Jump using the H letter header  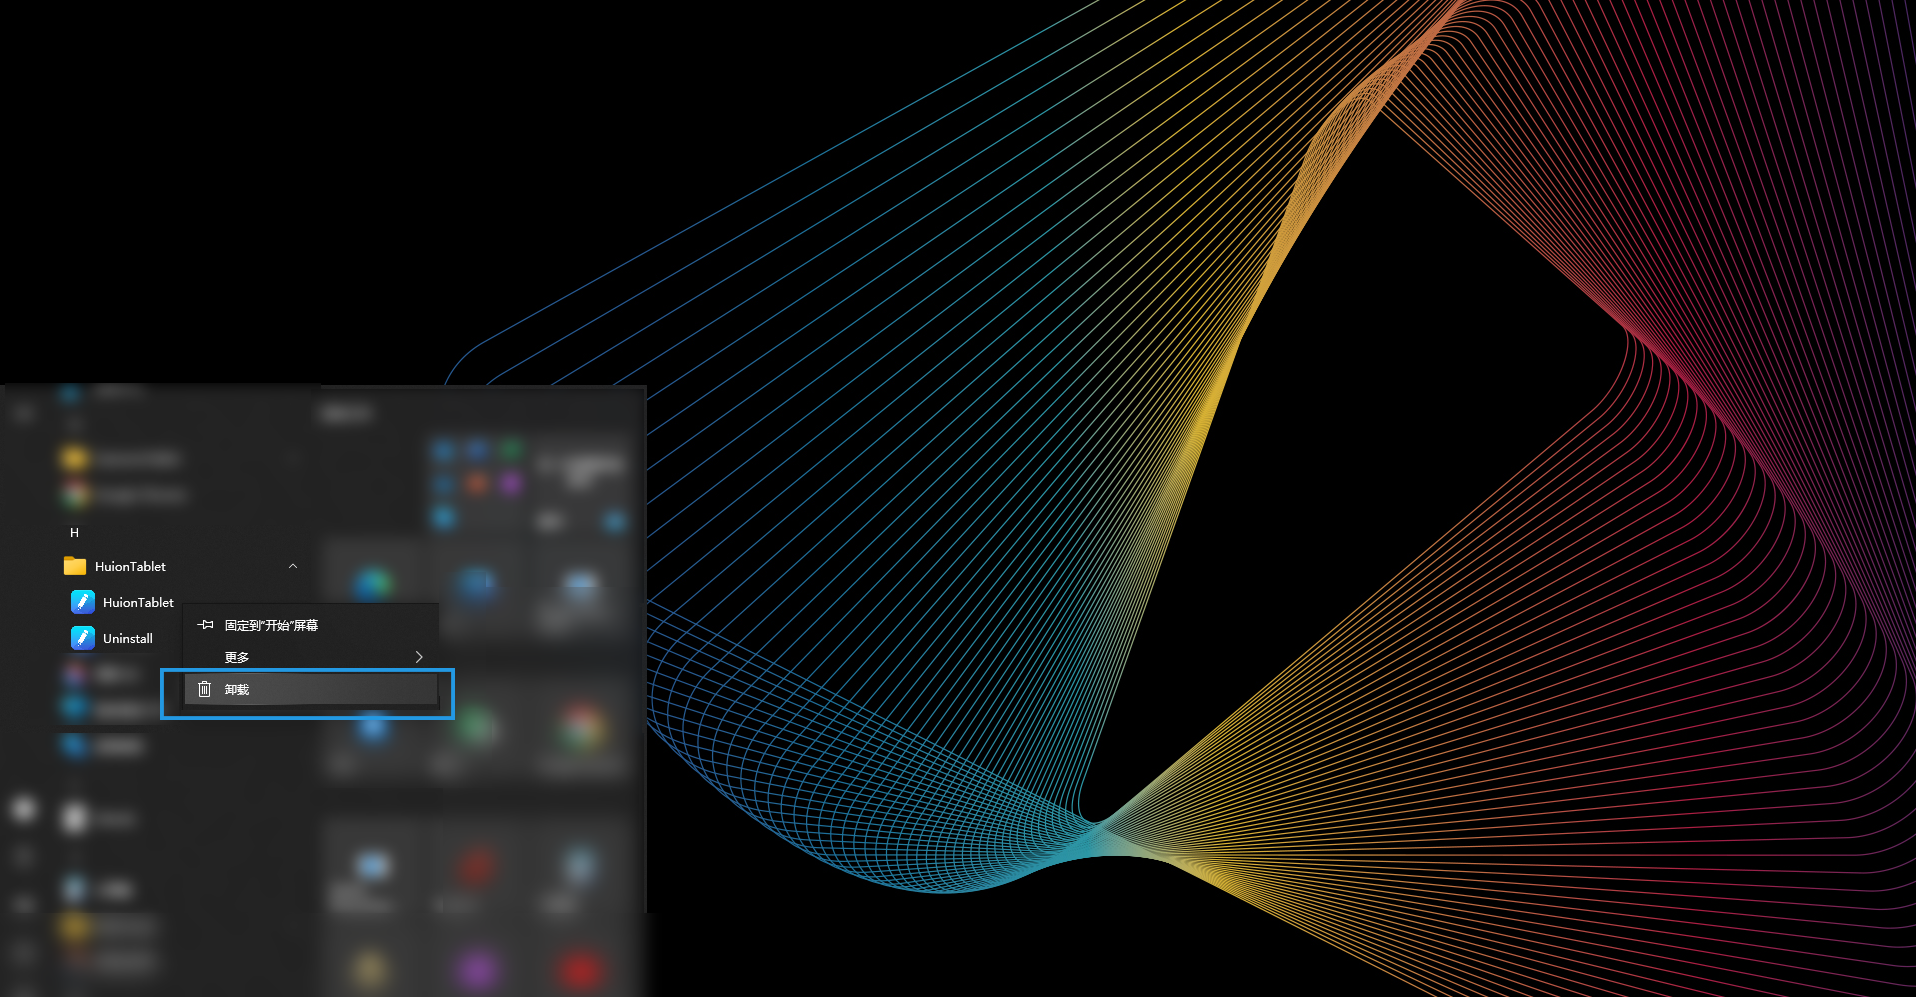pyautogui.click(x=74, y=533)
